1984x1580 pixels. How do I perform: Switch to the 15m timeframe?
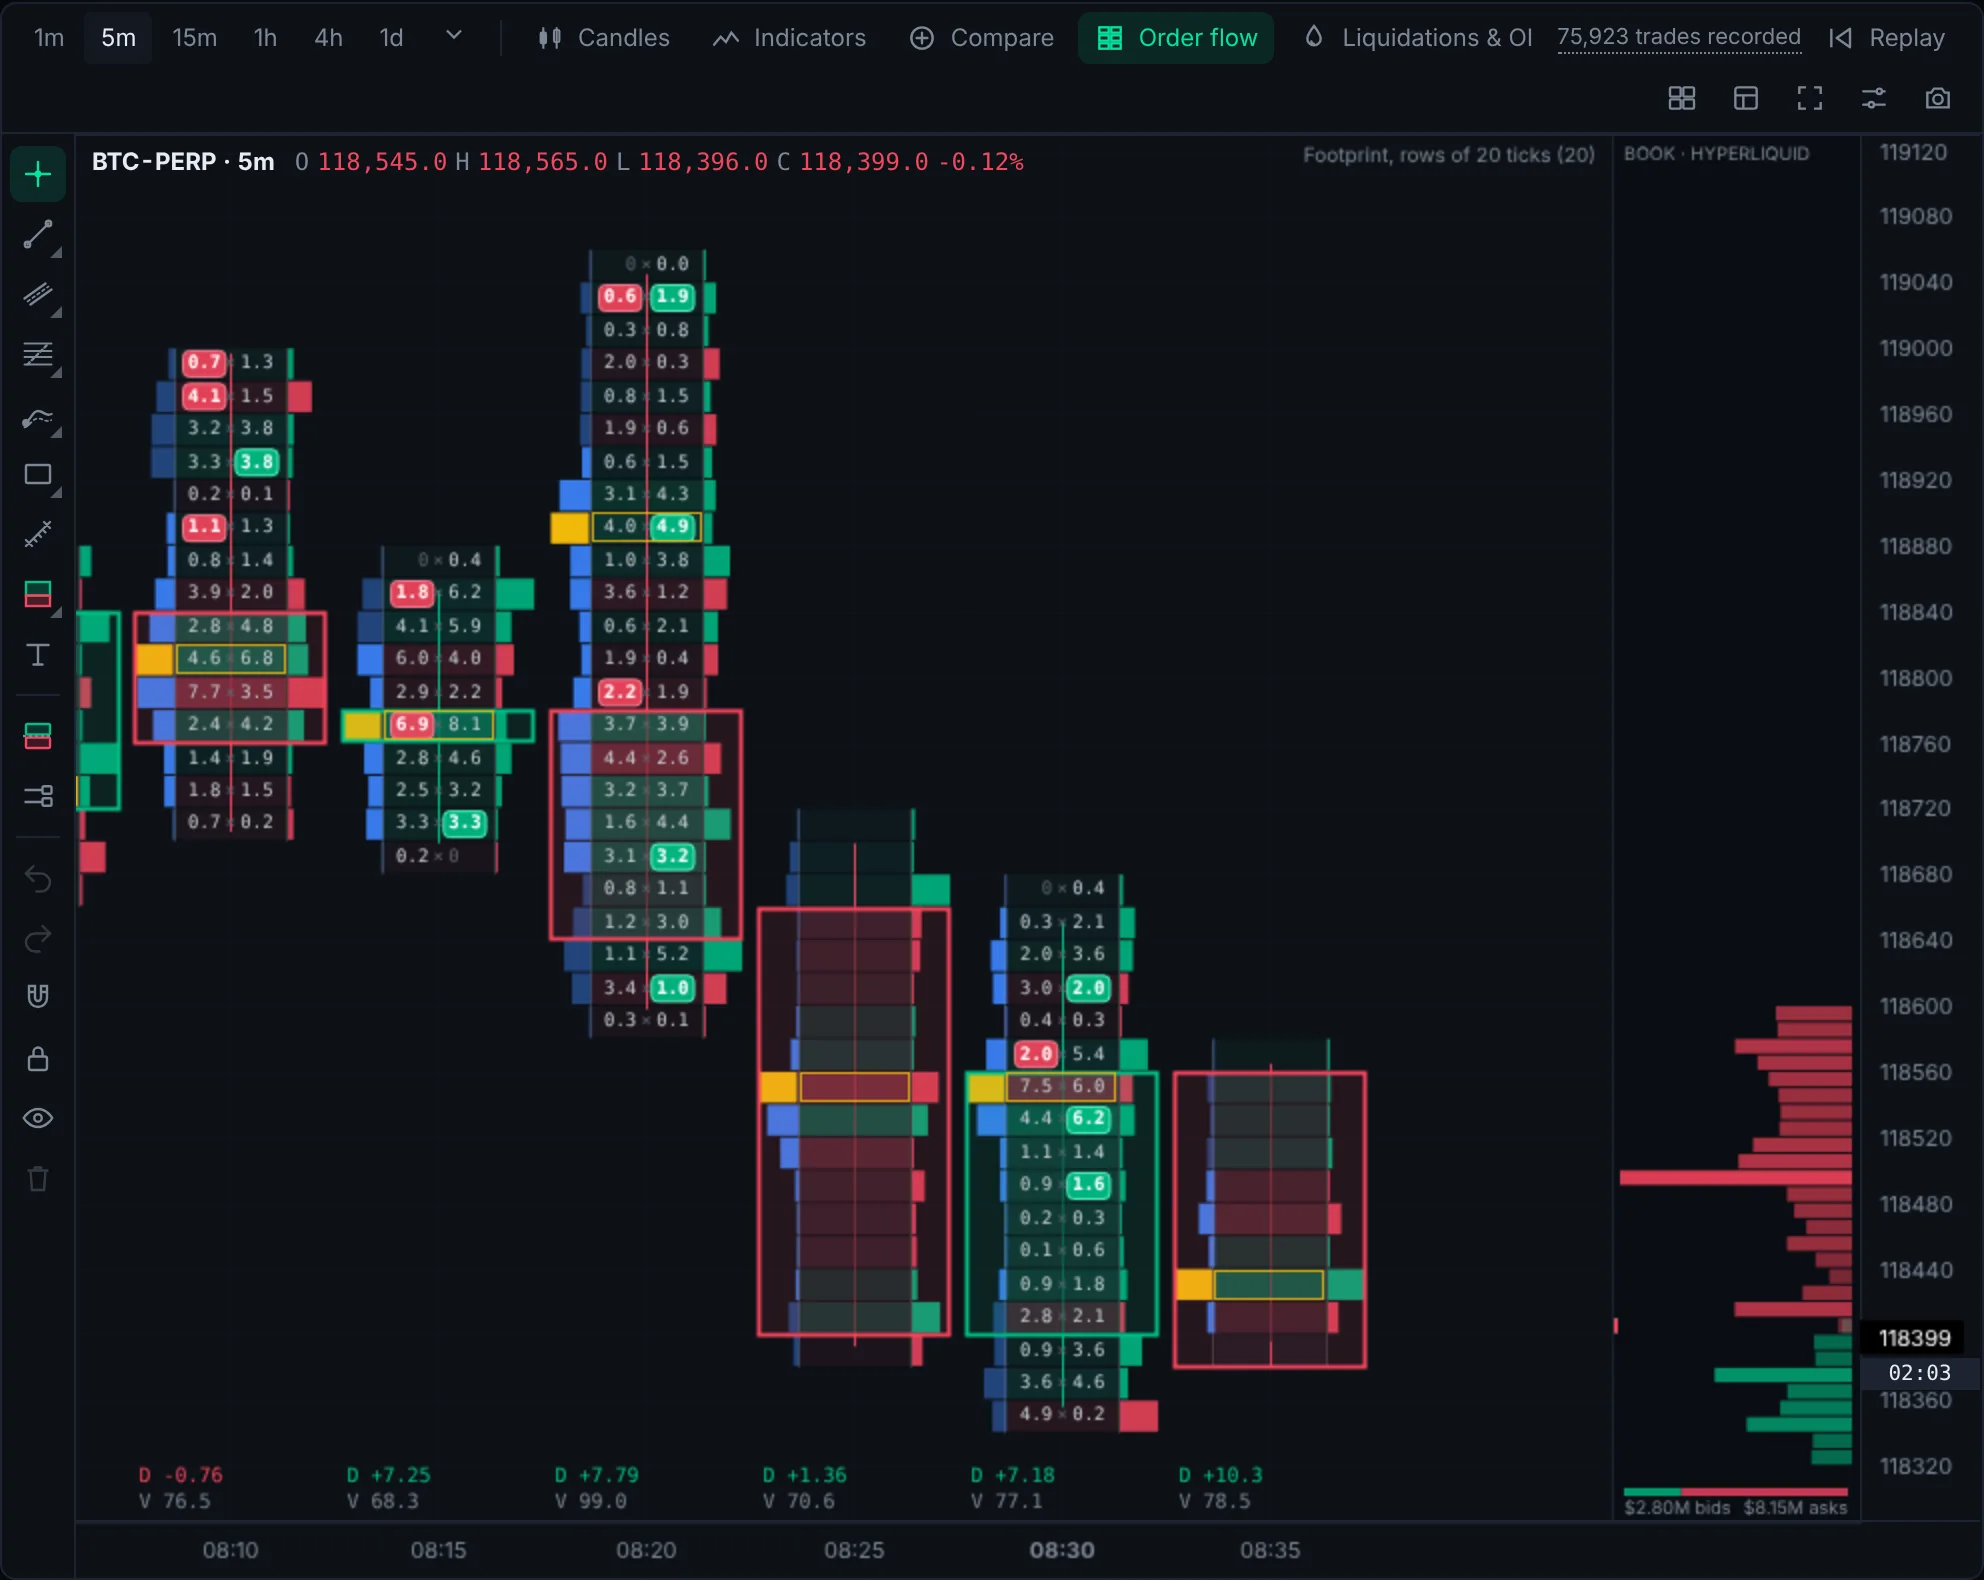(x=194, y=38)
